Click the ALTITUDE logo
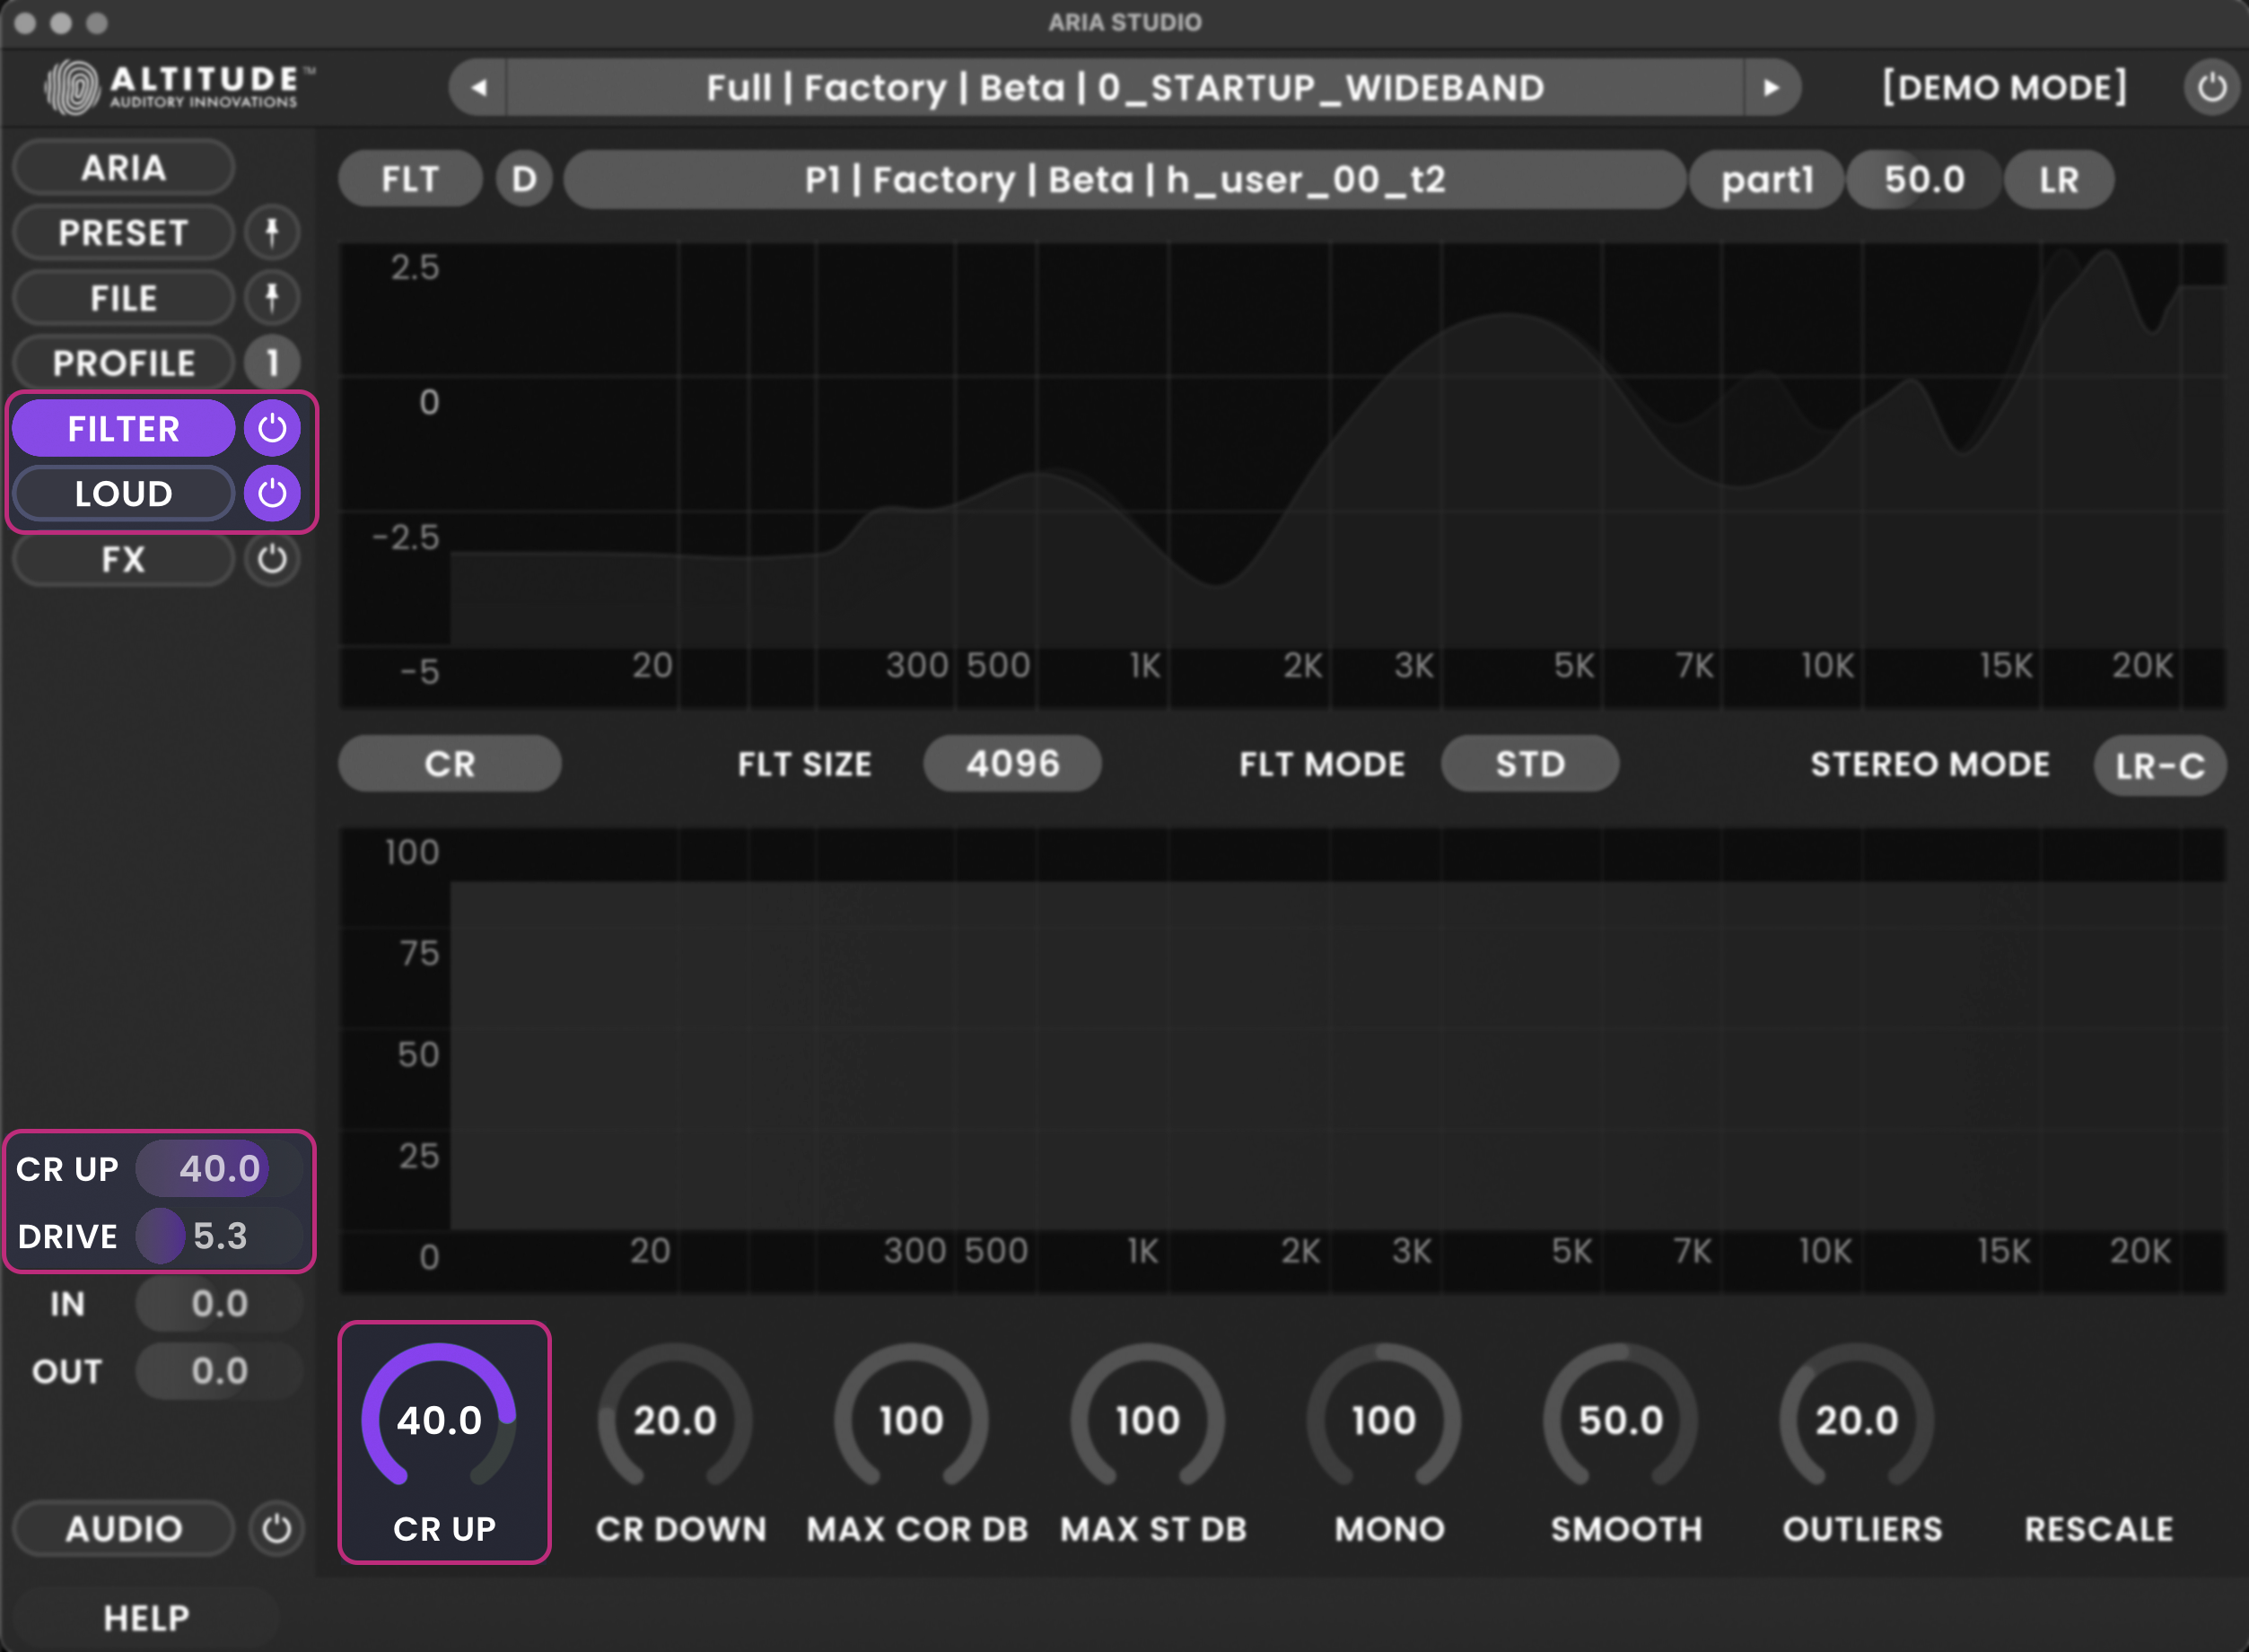Screen dimensions: 2249x1652 [175, 86]
